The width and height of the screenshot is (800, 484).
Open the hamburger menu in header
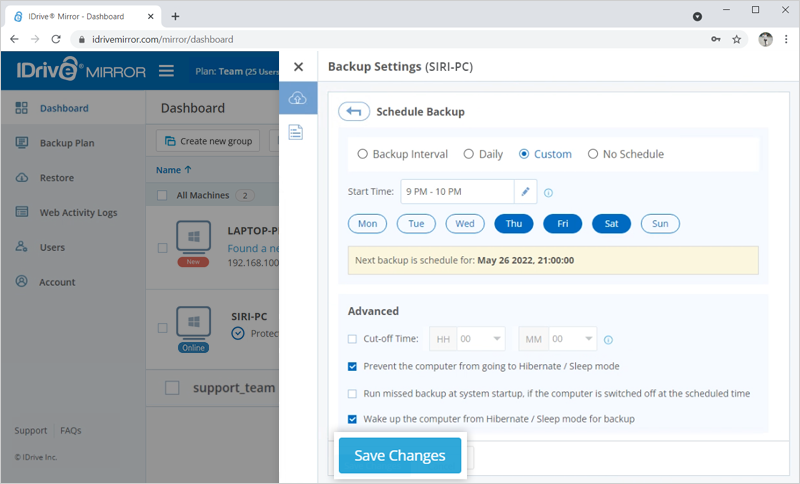[166, 71]
